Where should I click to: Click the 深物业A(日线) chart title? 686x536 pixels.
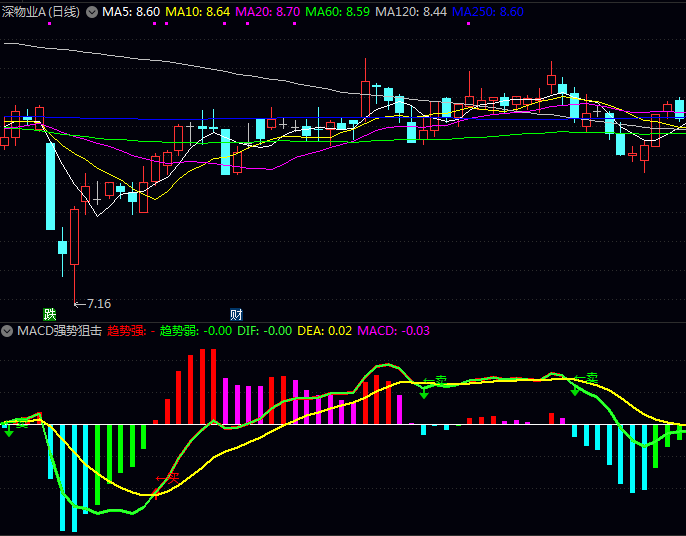click(x=41, y=12)
